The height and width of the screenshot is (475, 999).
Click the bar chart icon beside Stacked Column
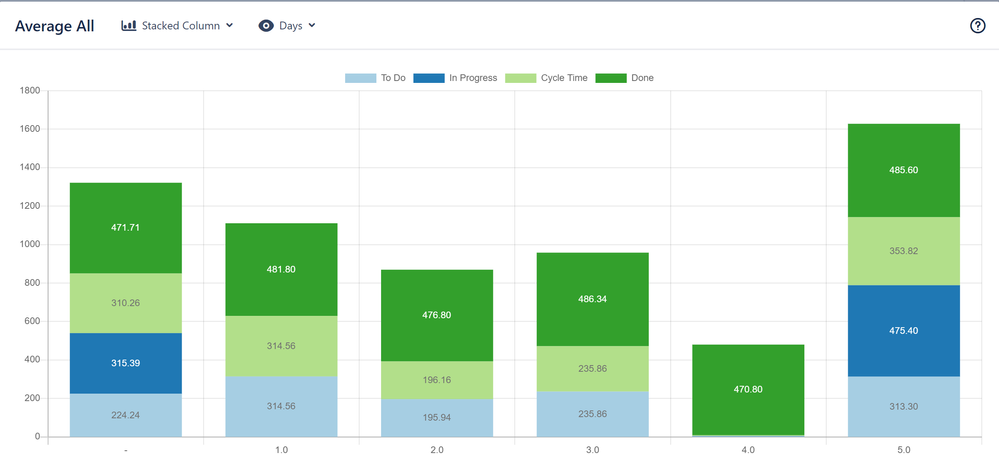(x=129, y=25)
